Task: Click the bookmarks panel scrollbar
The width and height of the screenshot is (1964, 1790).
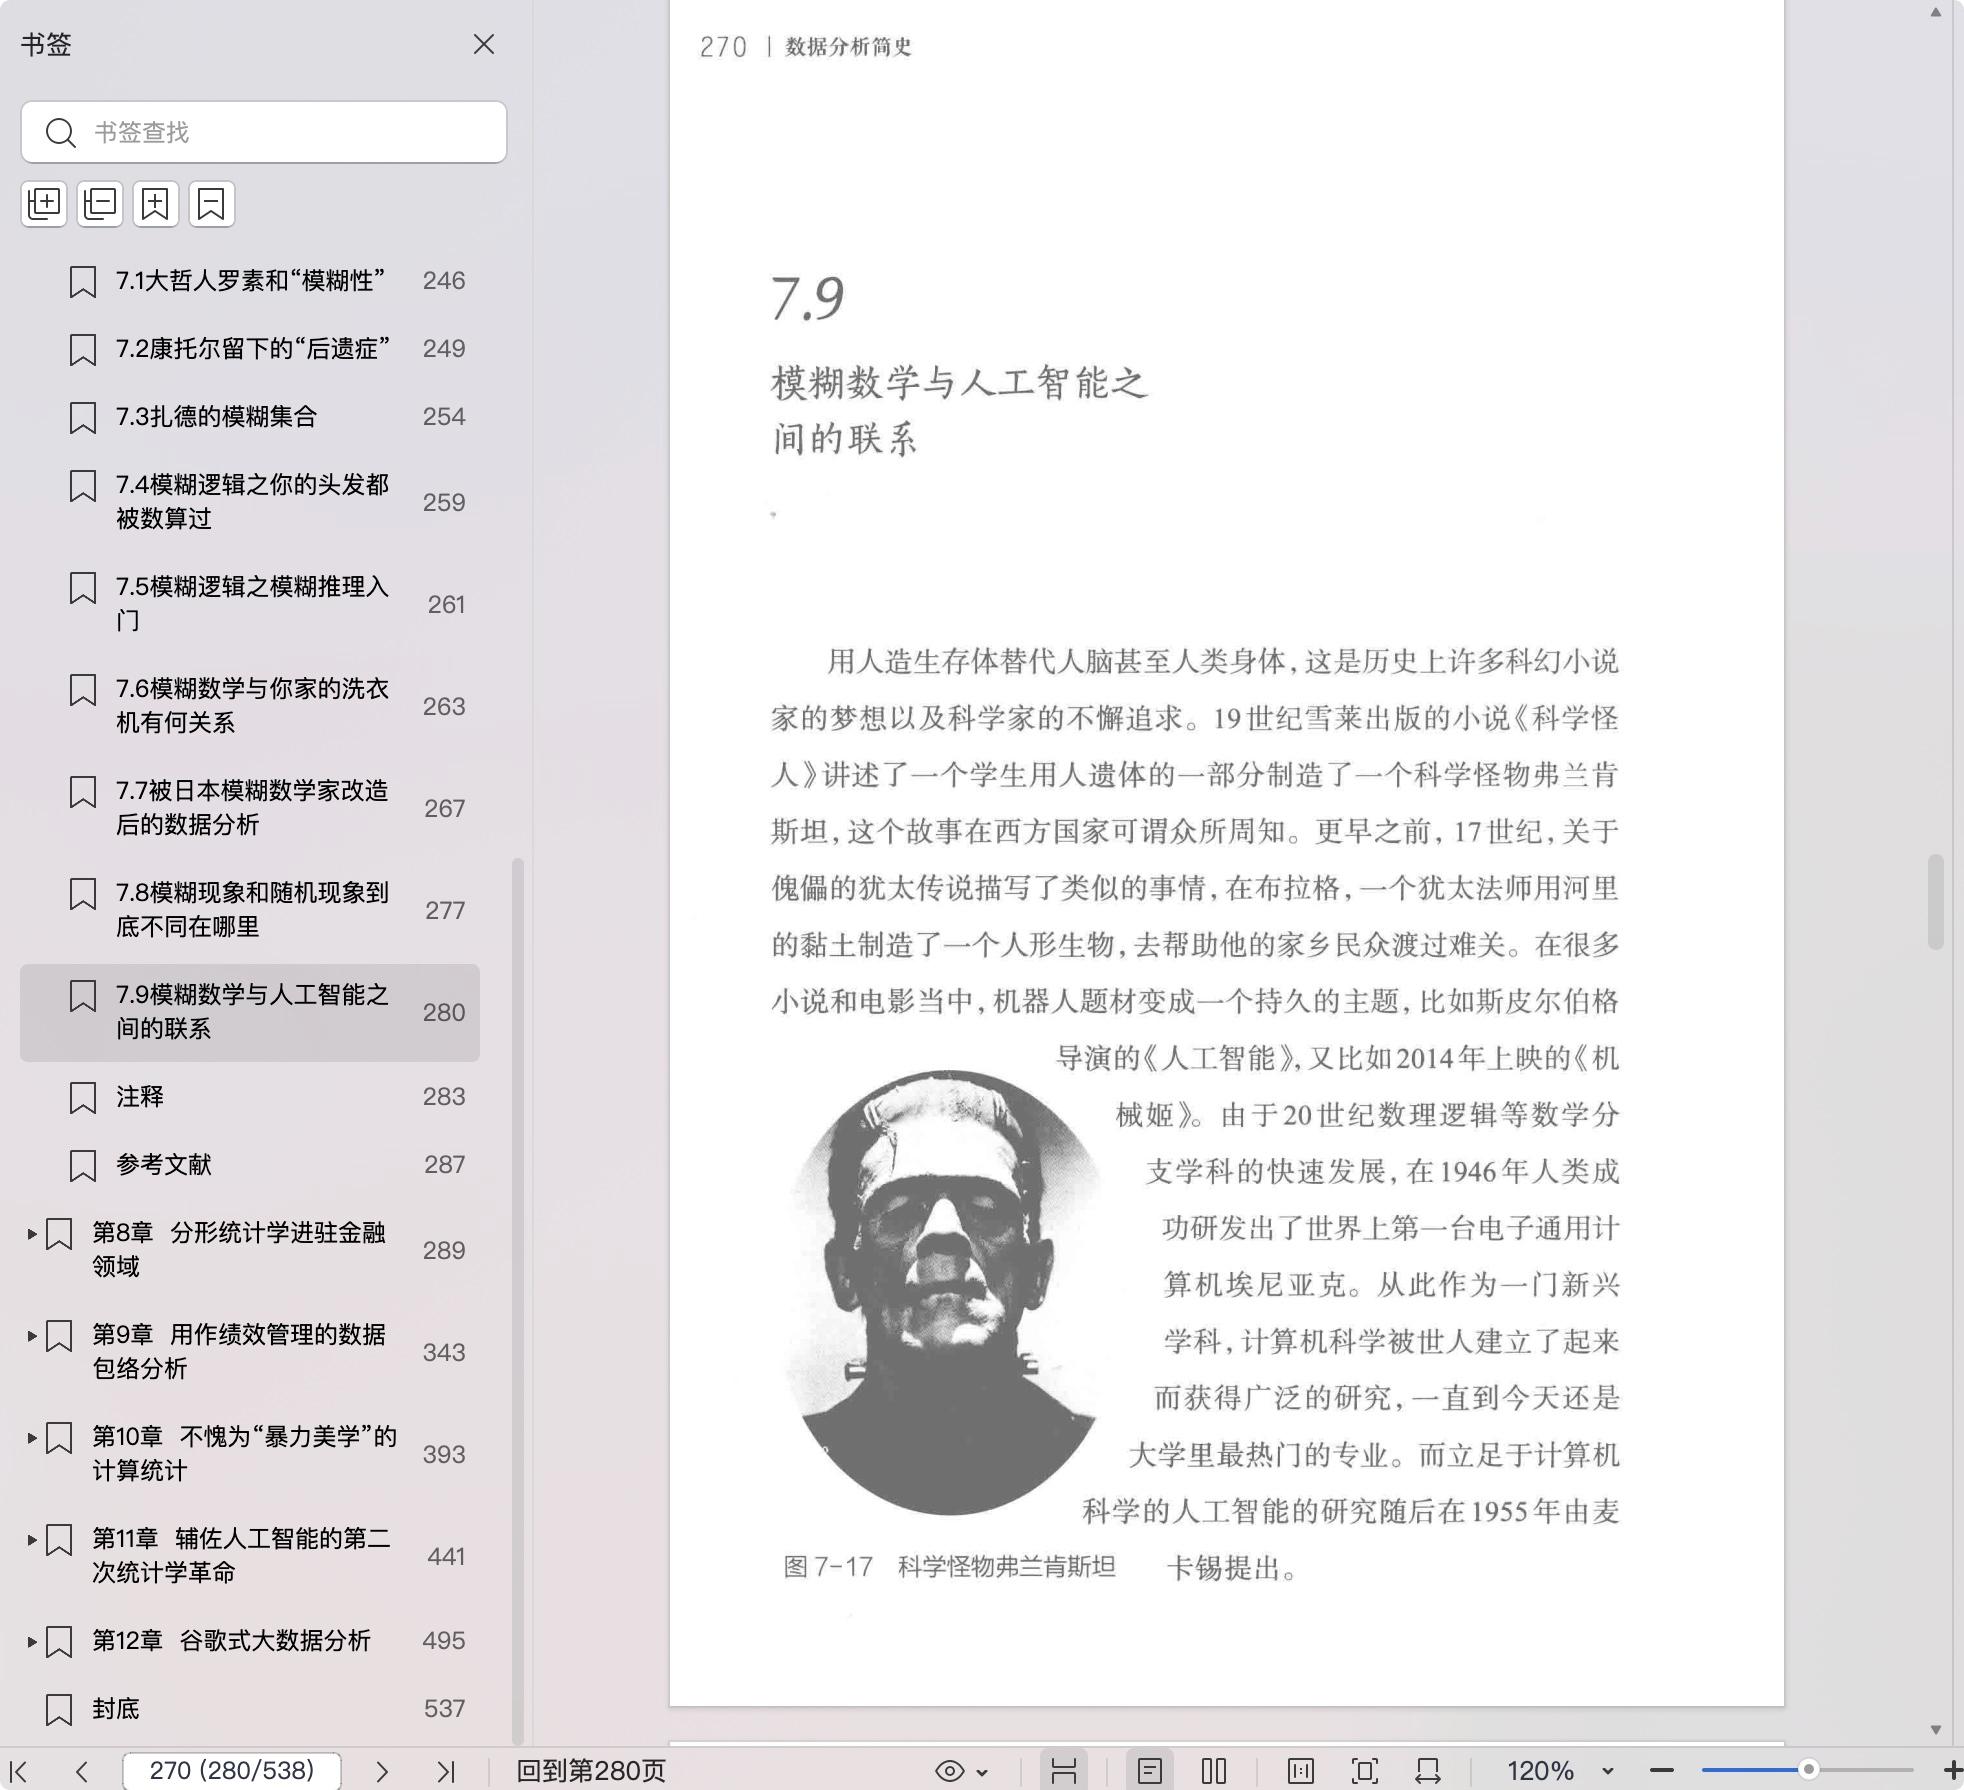Action: 518,1300
